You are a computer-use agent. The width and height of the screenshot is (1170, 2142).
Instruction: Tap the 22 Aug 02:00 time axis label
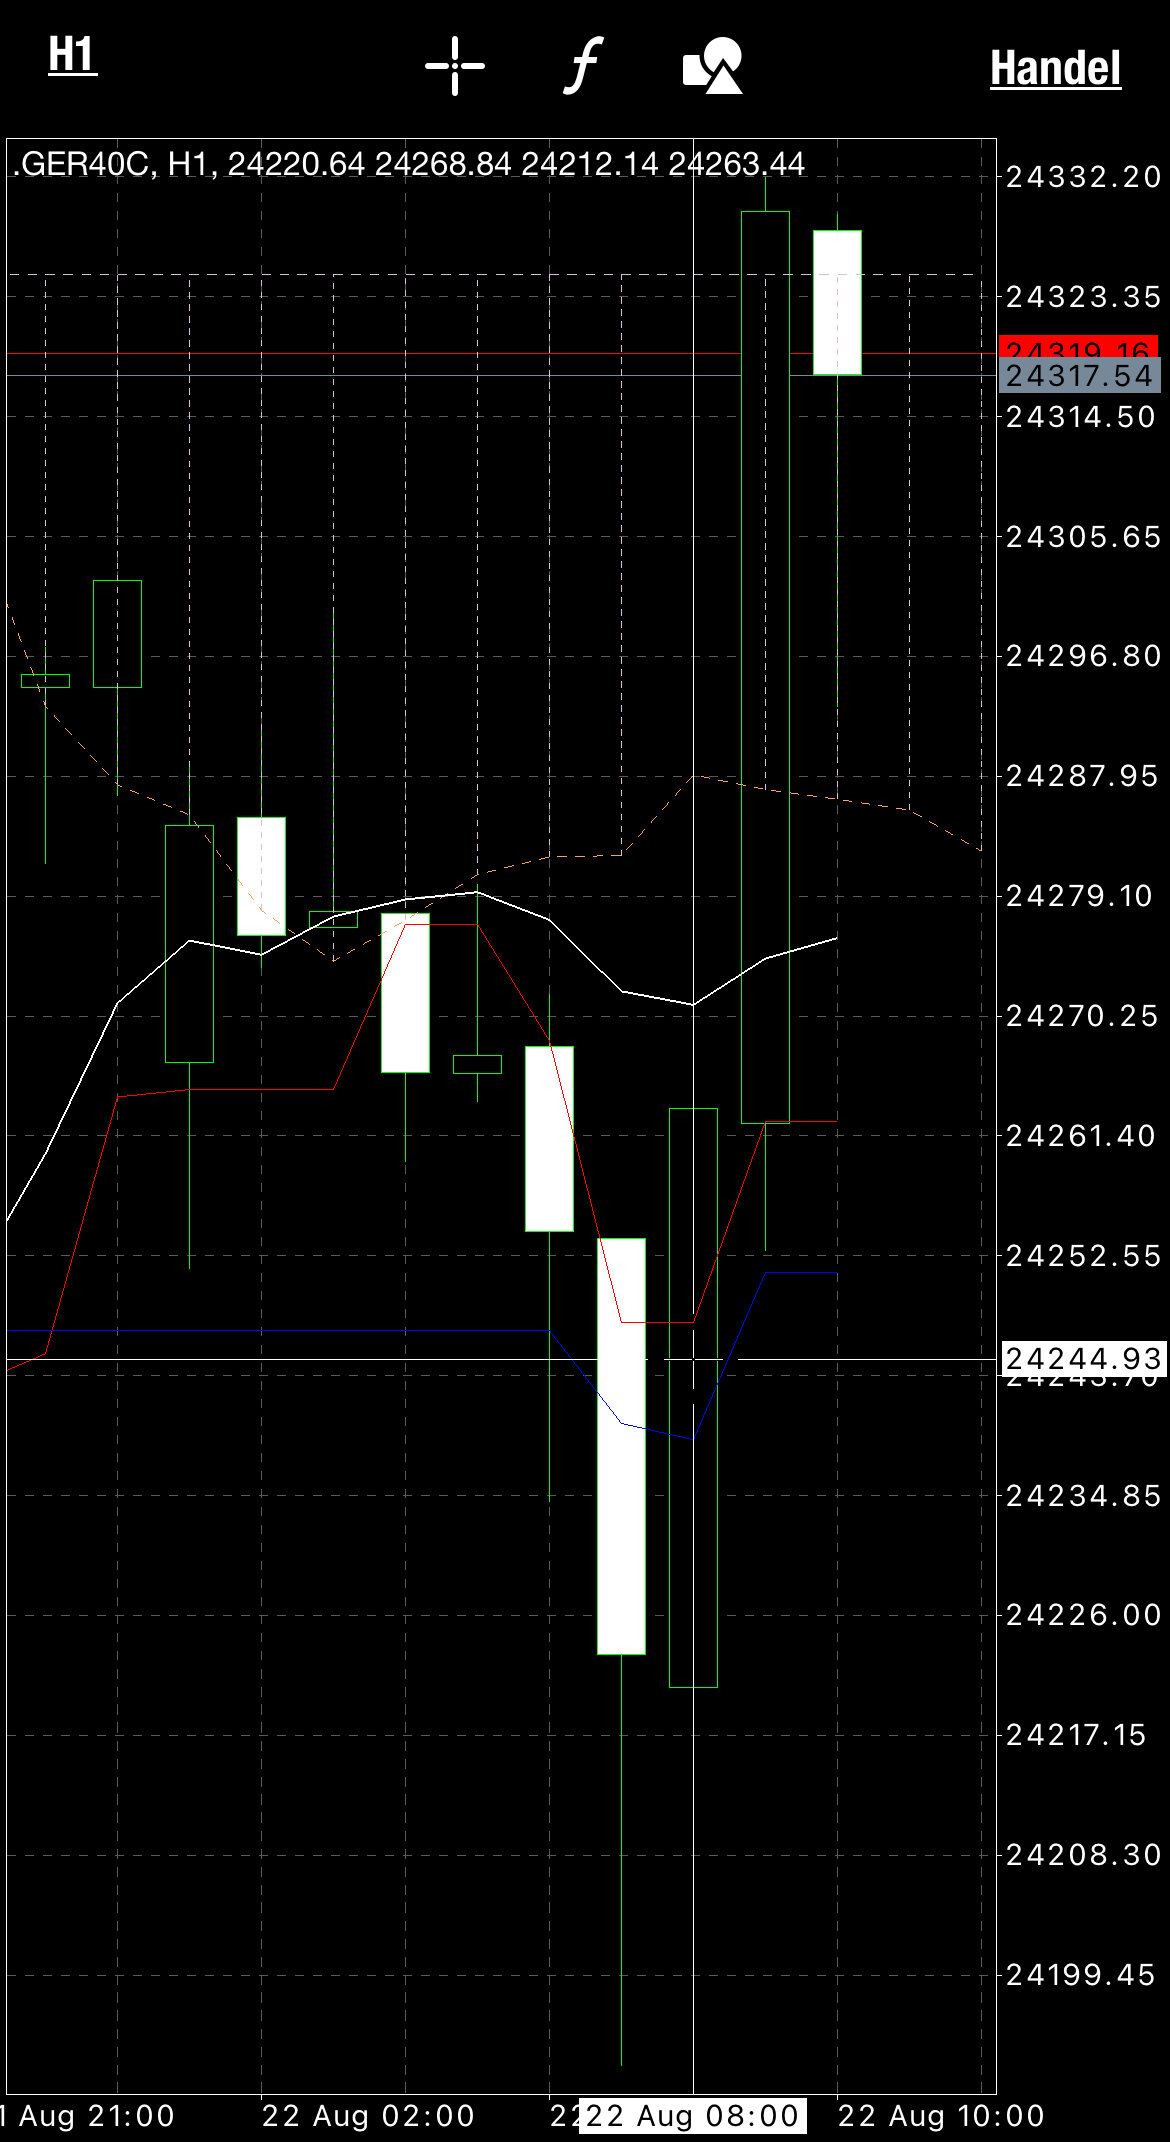click(368, 2116)
